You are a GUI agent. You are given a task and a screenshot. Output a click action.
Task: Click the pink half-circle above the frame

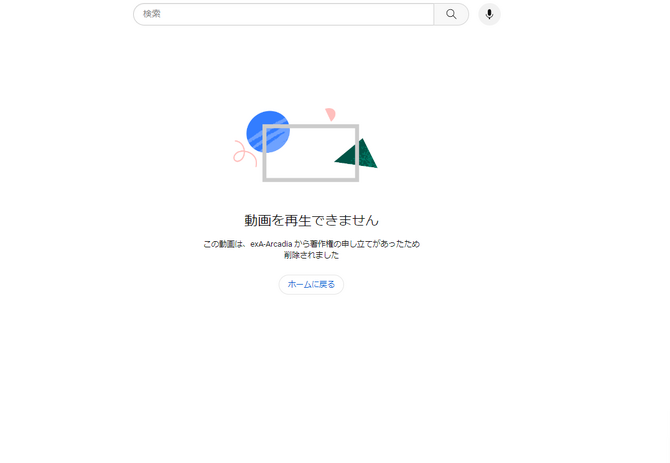point(331,114)
